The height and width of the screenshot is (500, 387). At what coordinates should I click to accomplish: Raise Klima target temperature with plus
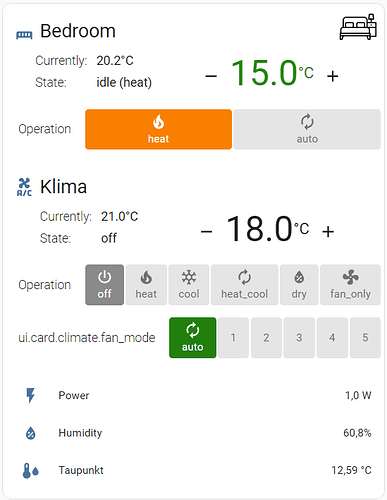pyautogui.click(x=328, y=232)
